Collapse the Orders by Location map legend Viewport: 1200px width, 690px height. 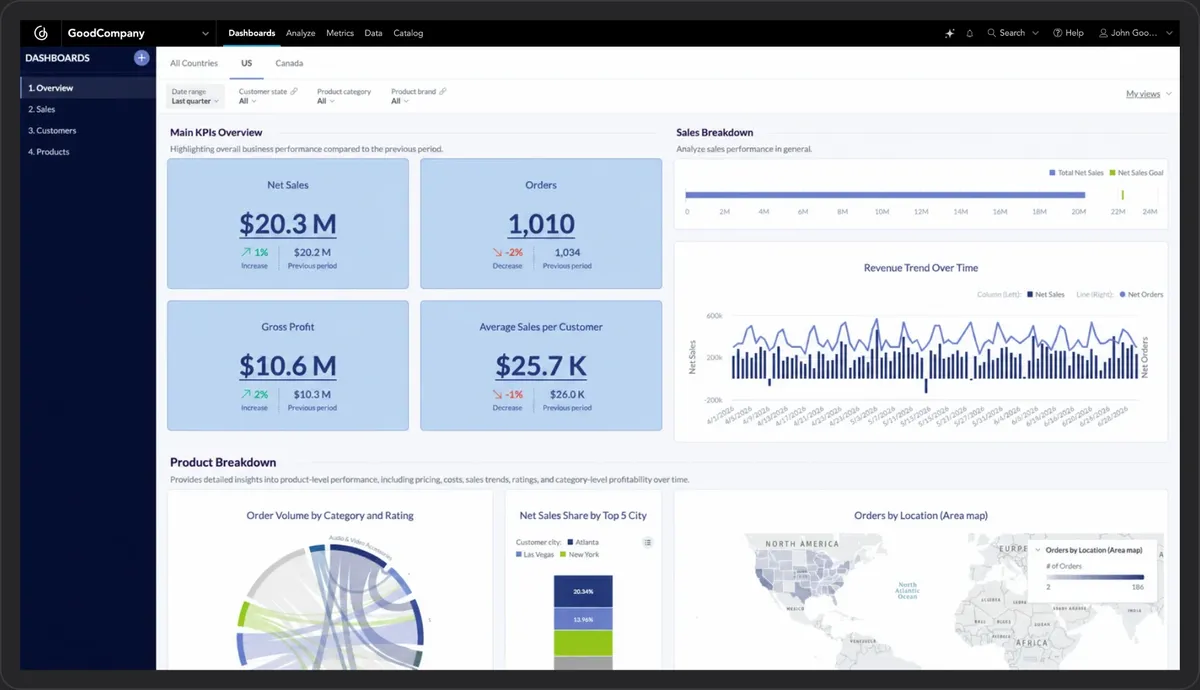pyautogui.click(x=1038, y=550)
